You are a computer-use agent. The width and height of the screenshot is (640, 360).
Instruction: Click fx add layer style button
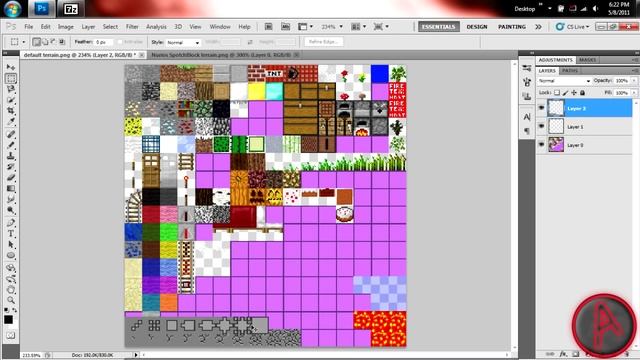point(563,354)
